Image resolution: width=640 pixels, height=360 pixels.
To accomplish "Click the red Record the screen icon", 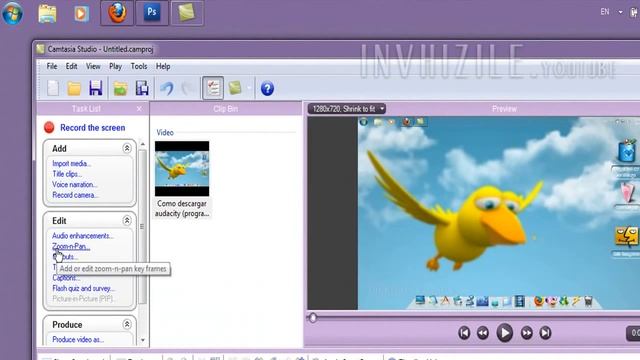I will pos(49,127).
